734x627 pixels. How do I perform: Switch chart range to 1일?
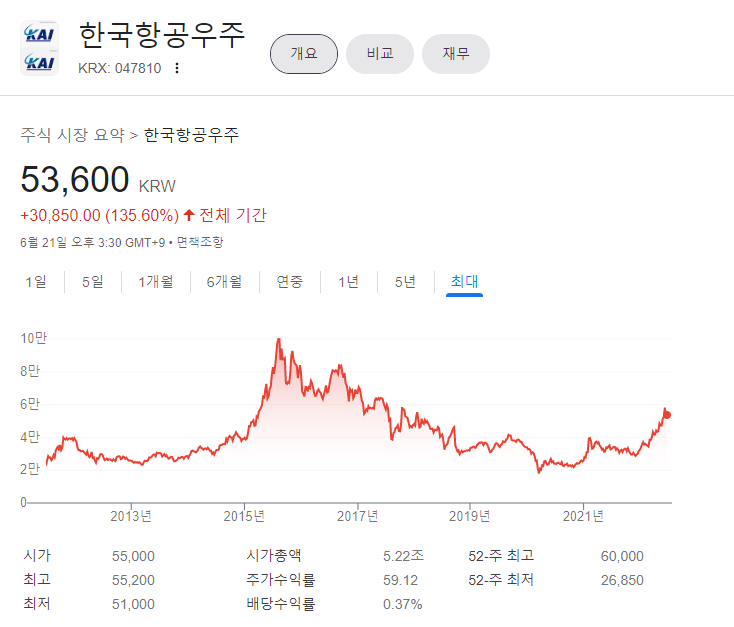[36, 282]
